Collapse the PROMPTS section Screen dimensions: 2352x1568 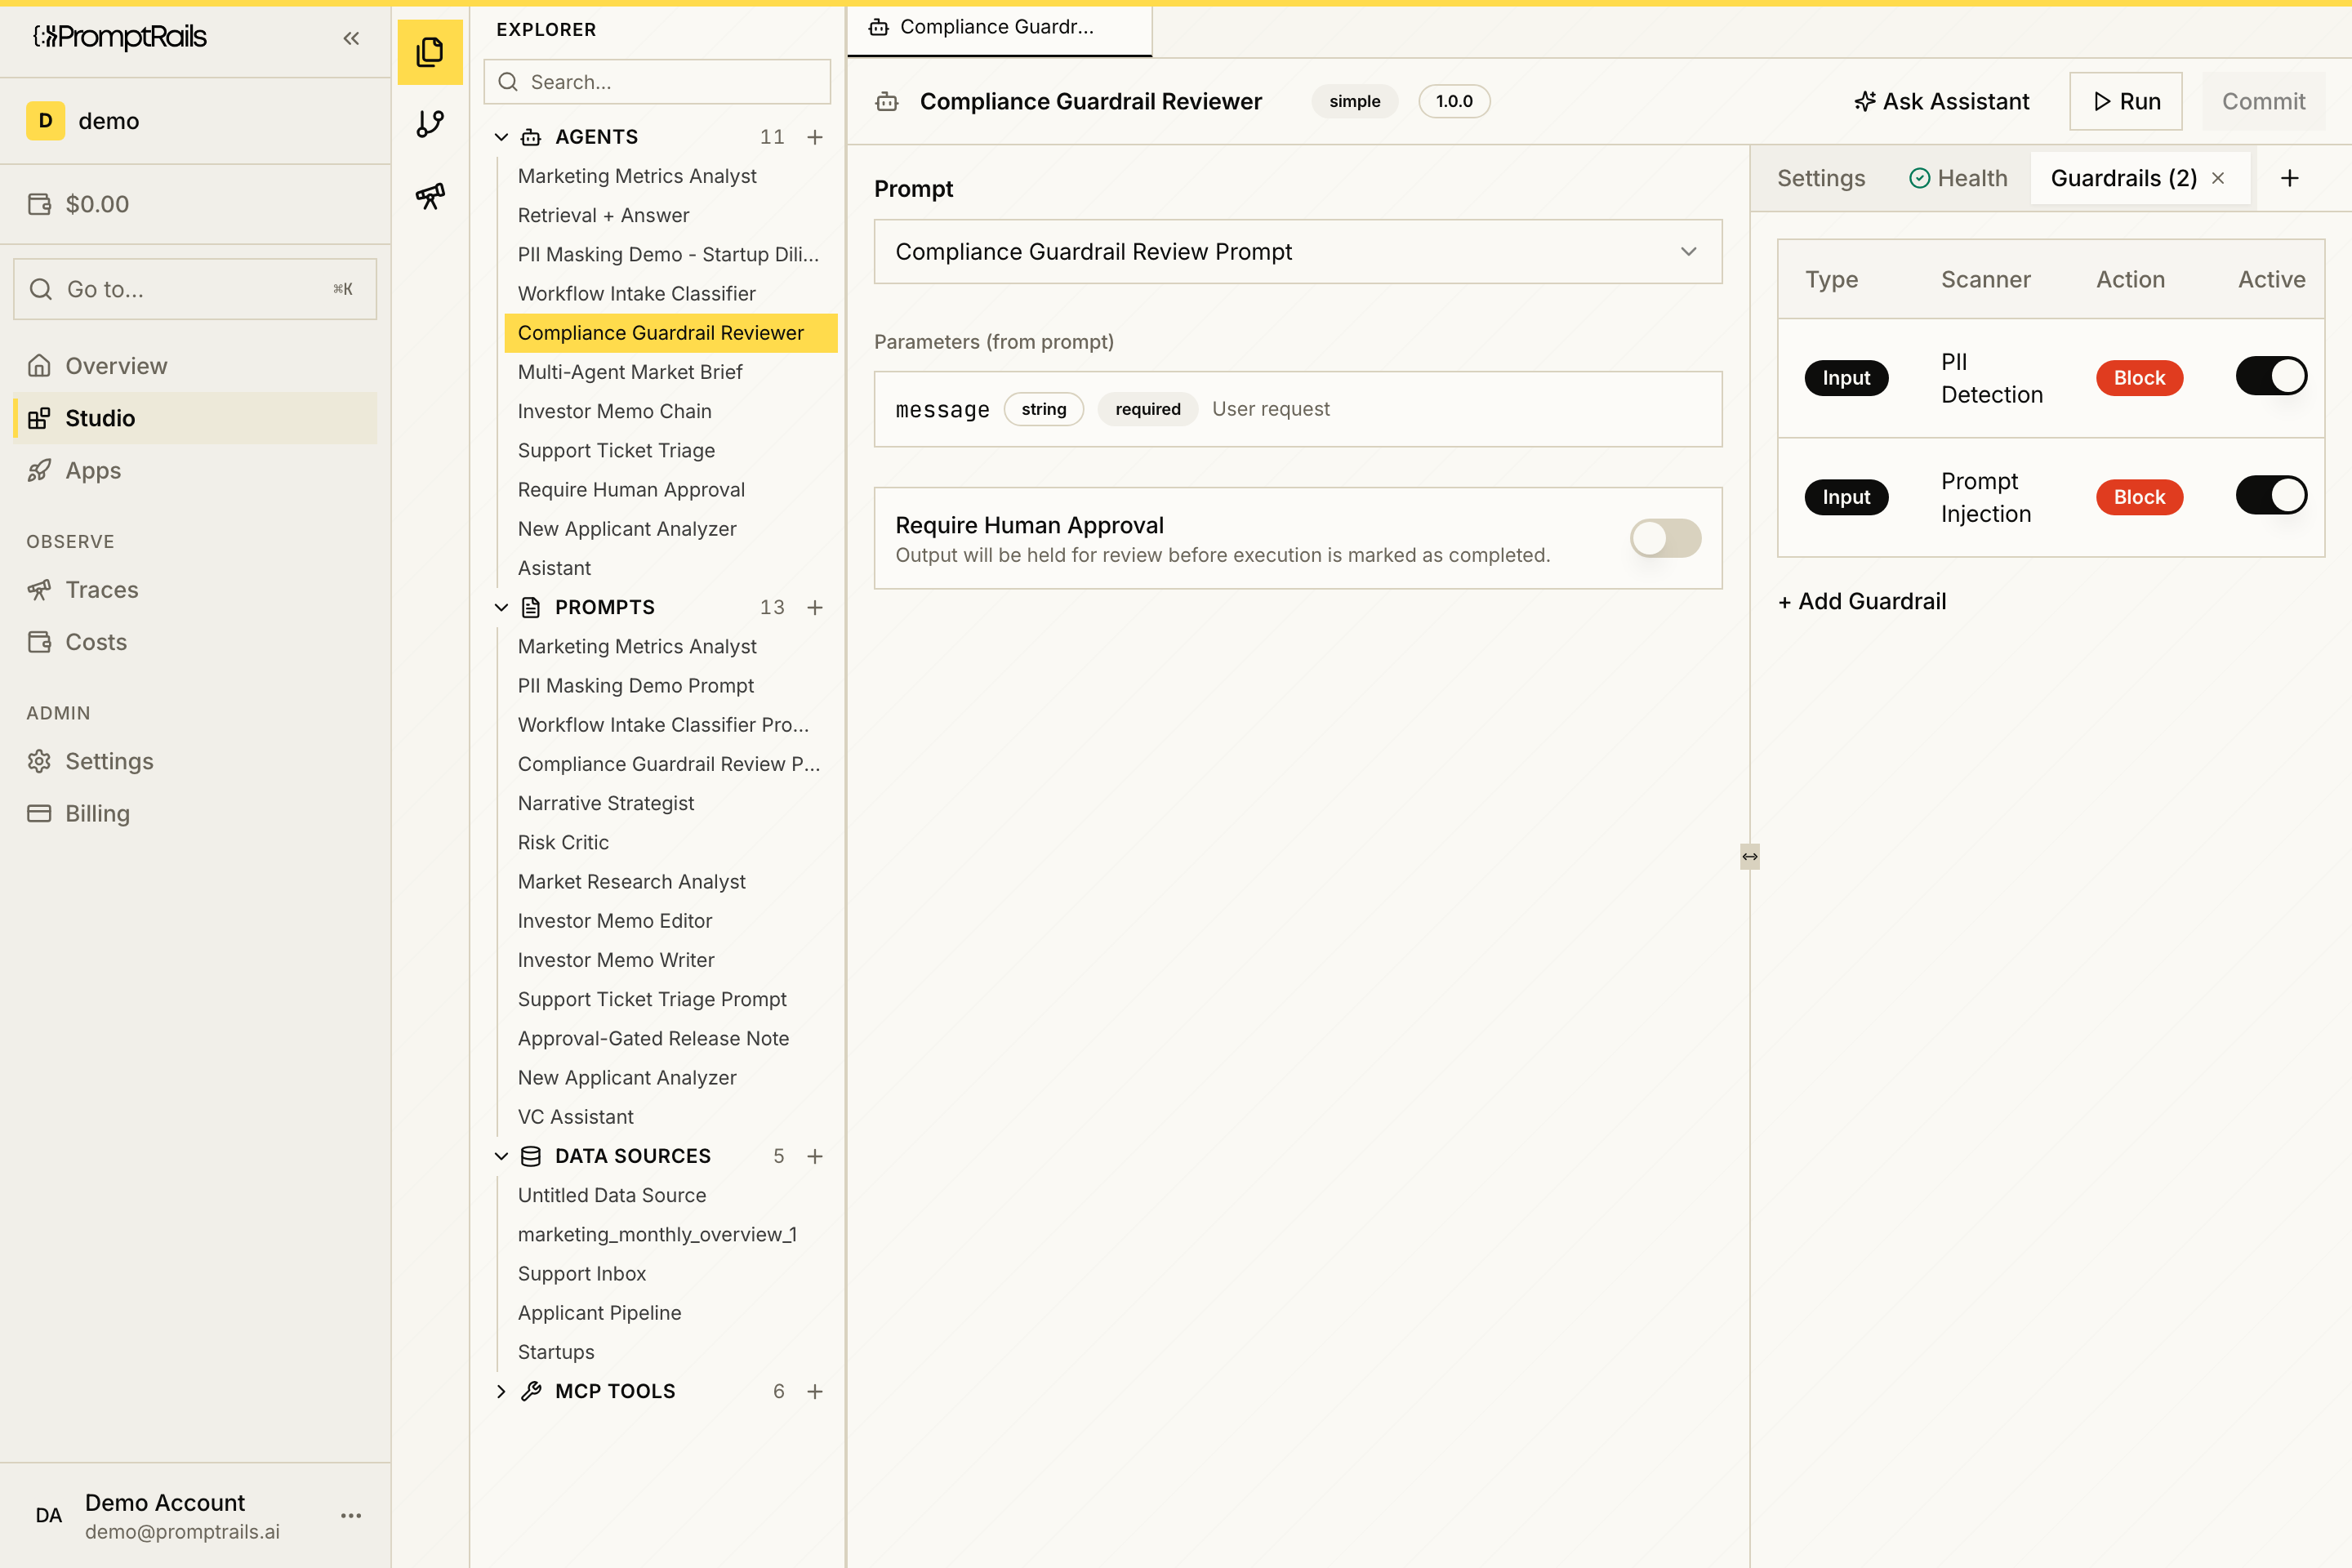pos(502,607)
